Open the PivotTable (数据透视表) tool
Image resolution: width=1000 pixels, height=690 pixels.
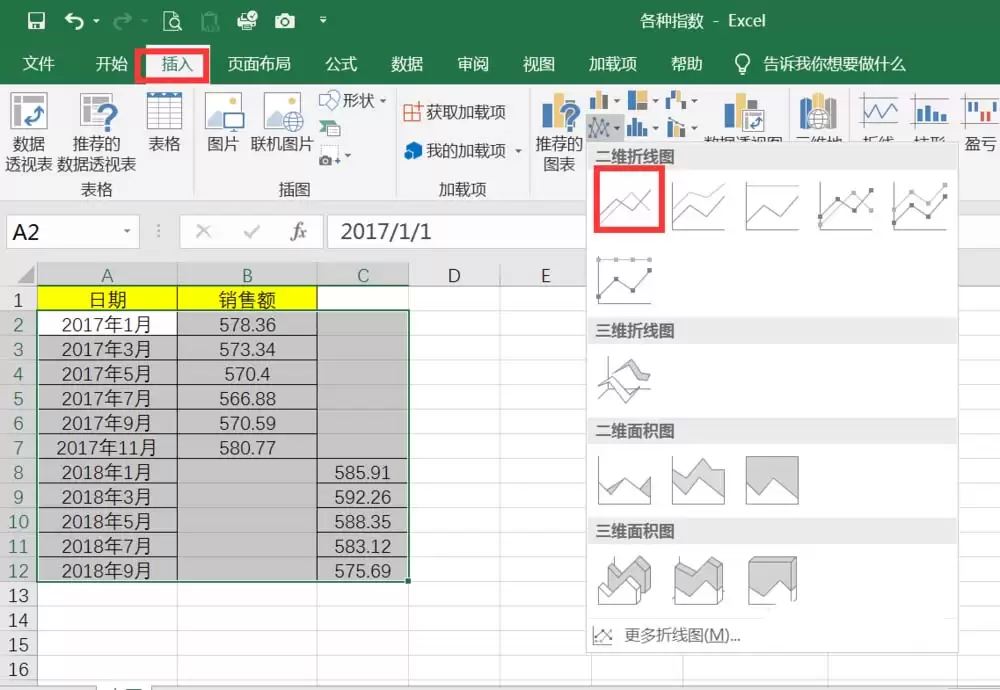tap(28, 131)
